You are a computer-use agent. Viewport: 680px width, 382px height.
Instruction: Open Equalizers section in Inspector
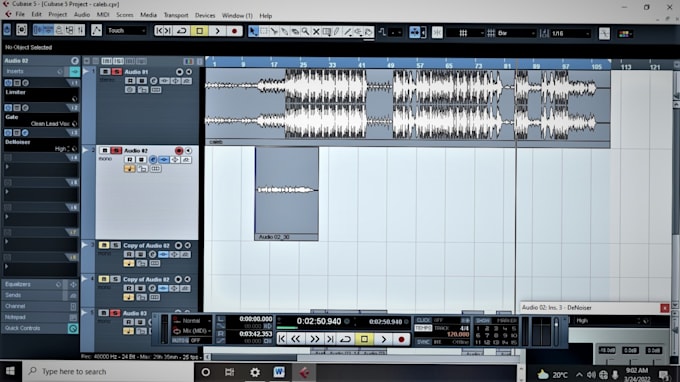point(40,284)
